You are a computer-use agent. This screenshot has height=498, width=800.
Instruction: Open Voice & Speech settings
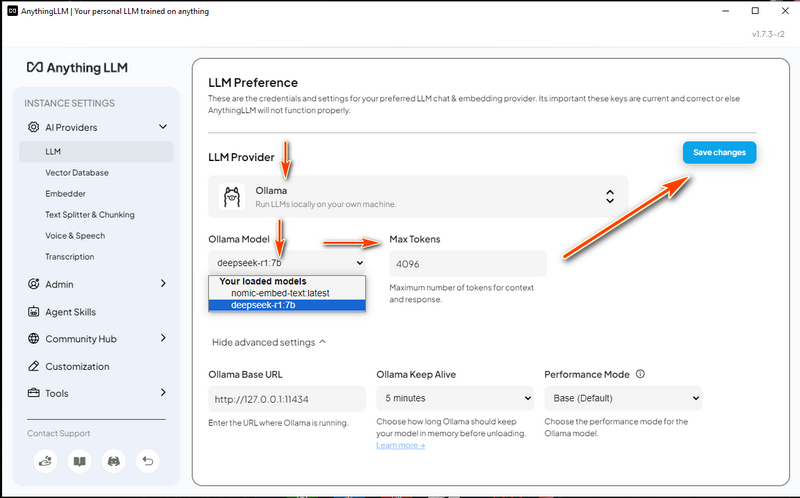75,236
